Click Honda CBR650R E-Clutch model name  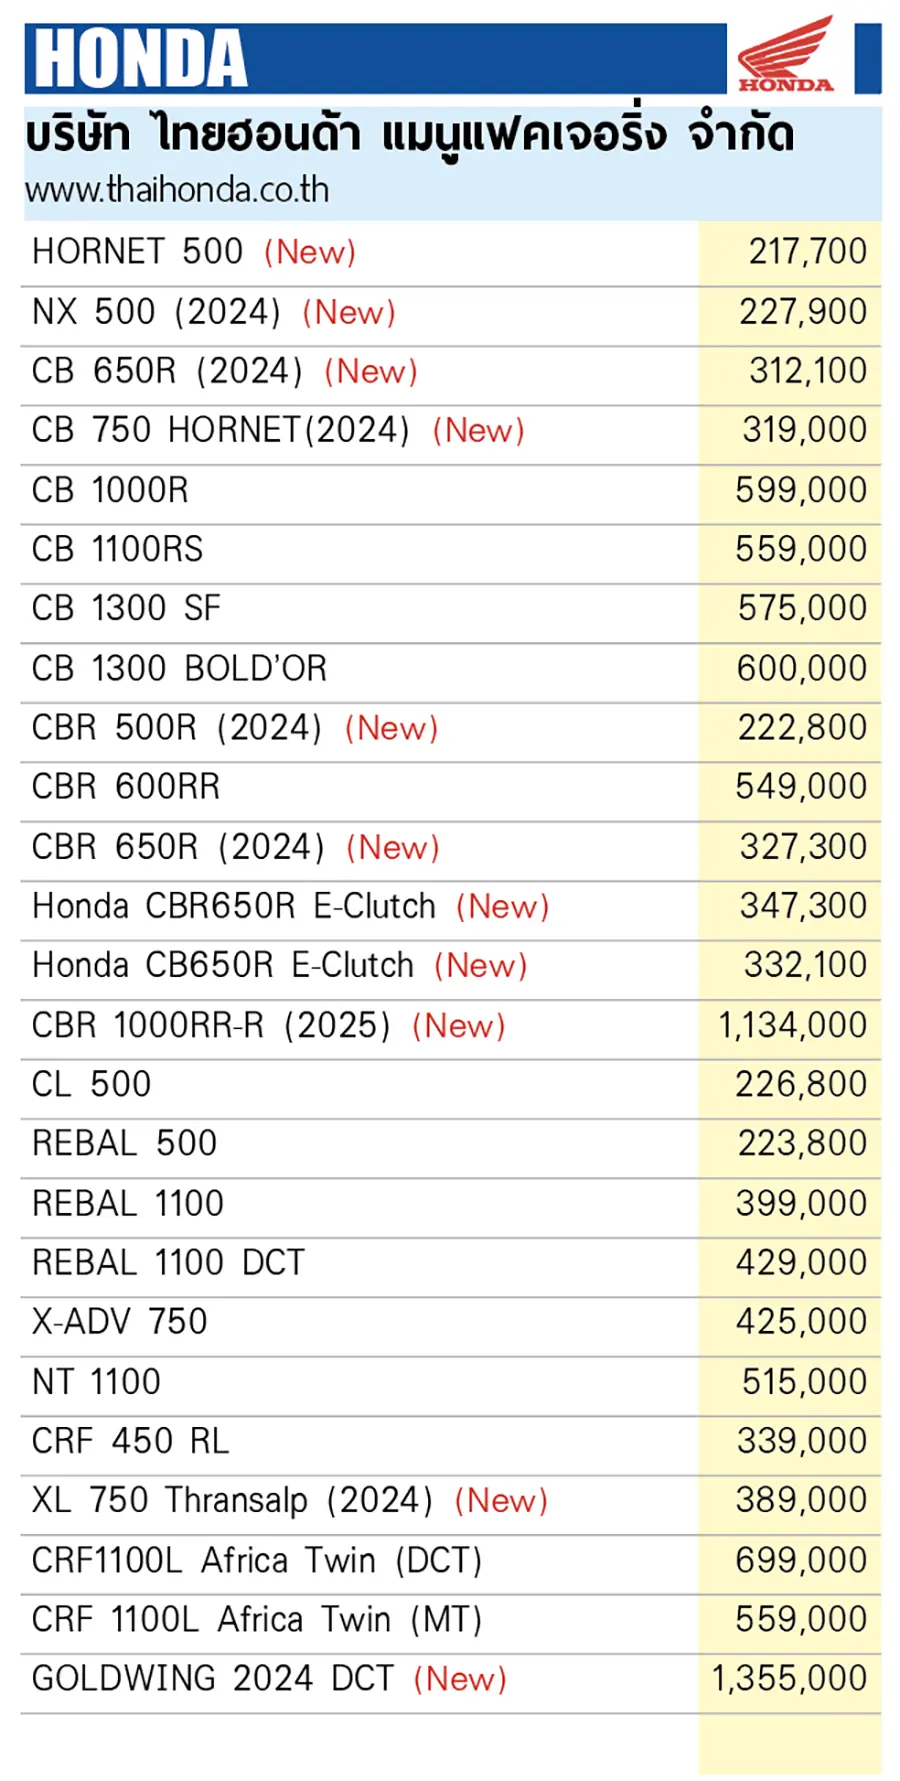pos(234,906)
